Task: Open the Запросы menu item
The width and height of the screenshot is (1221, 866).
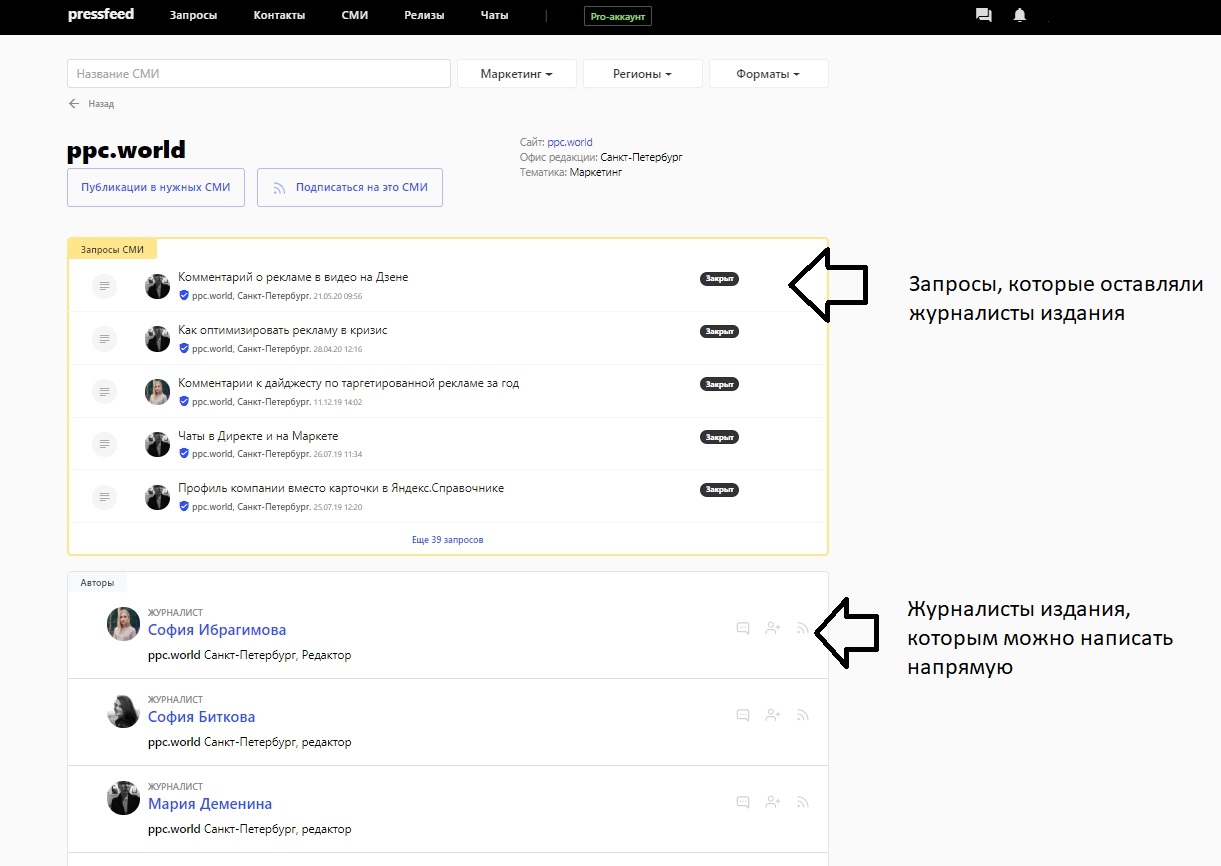Action: click(x=193, y=15)
